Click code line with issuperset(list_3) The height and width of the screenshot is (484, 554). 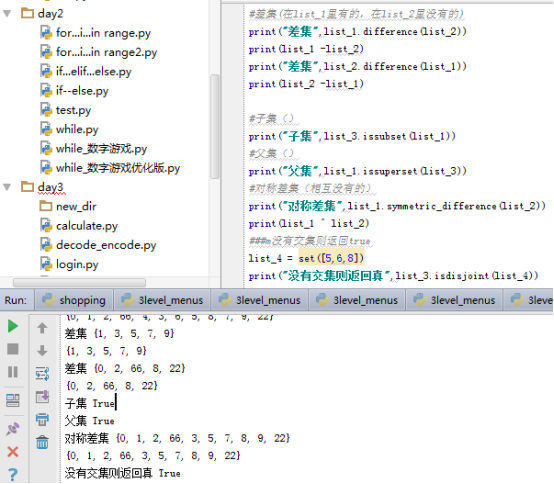[x=358, y=171]
